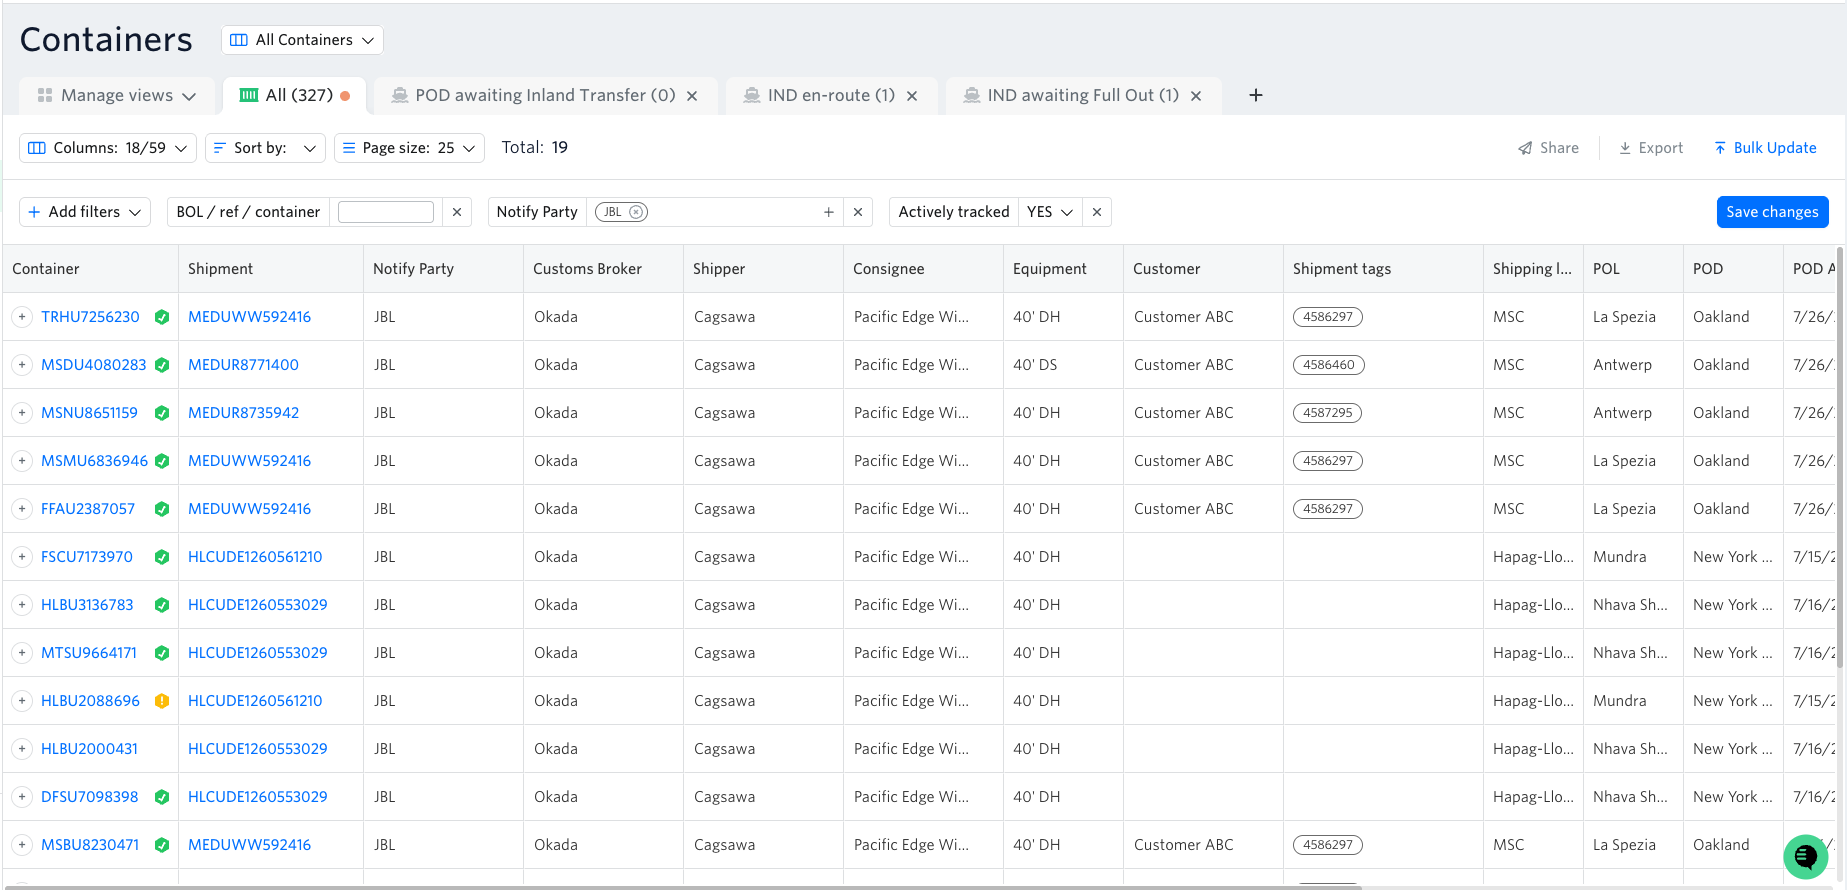This screenshot has height=890, width=1847.
Task: Remove the BOL / ref / container filter
Action: 457,212
